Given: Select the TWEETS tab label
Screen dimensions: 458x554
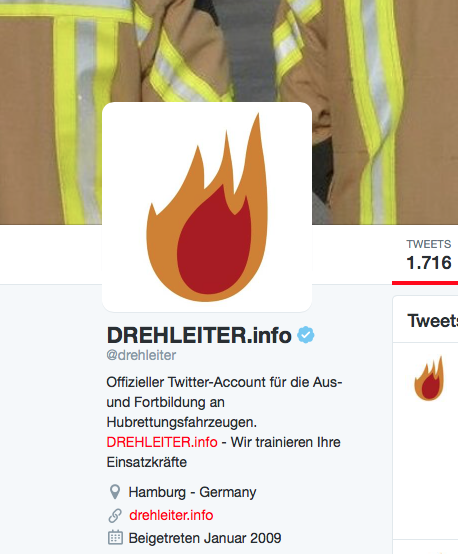Looking at the screenshot, I should pyautogui.click(x=429, y=244).
